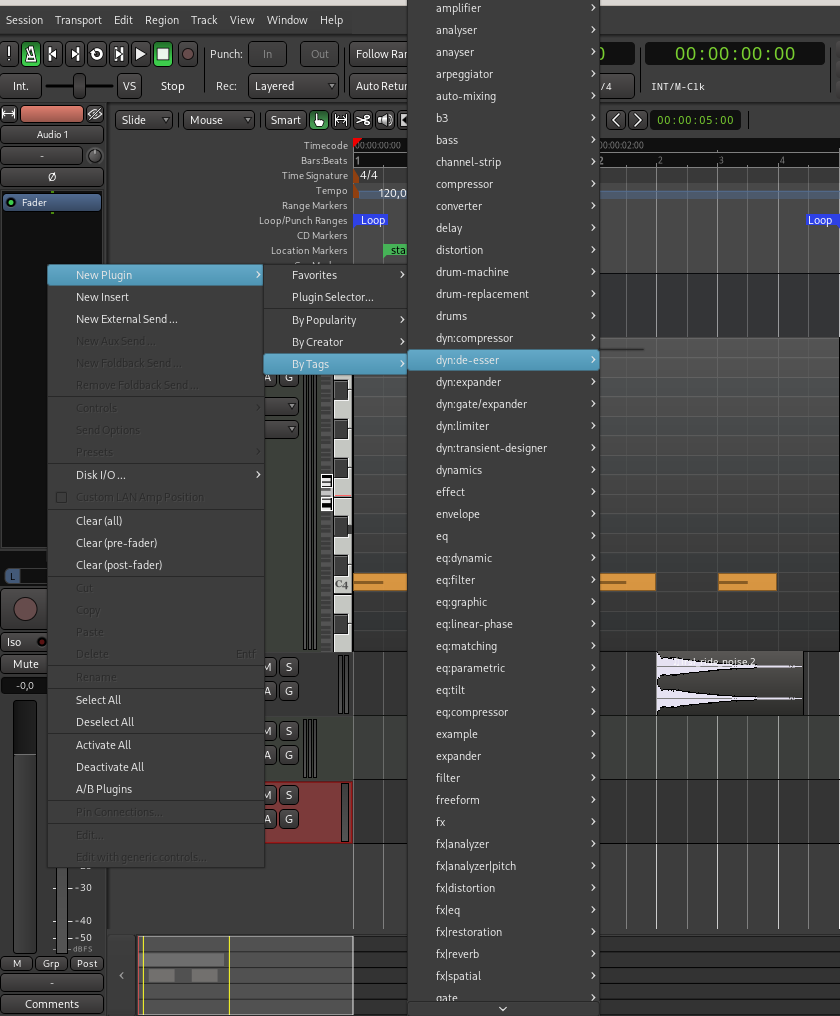Open the Transport menu in the menu bar
This screenshot has width=840, height=1016.
tap(78, 20)
